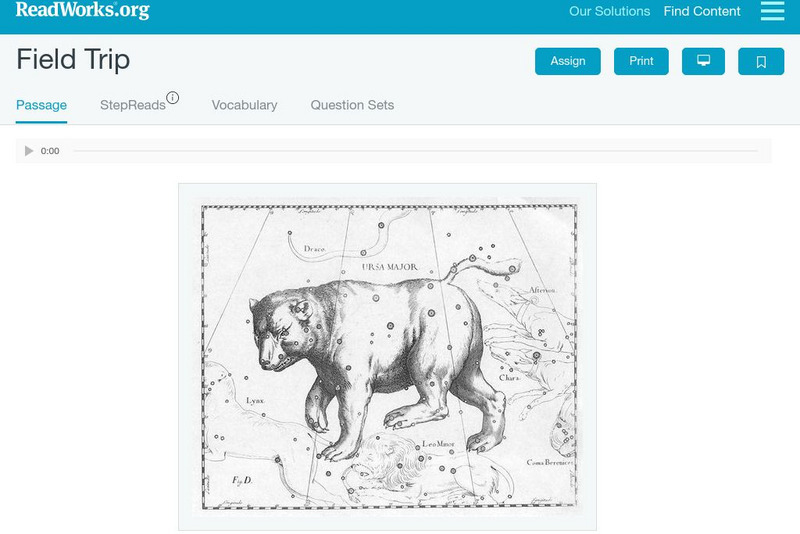800x534 pixels.
Task: Print the Field Trip passage
Action: pyautogui.click(x=641, y=61)
